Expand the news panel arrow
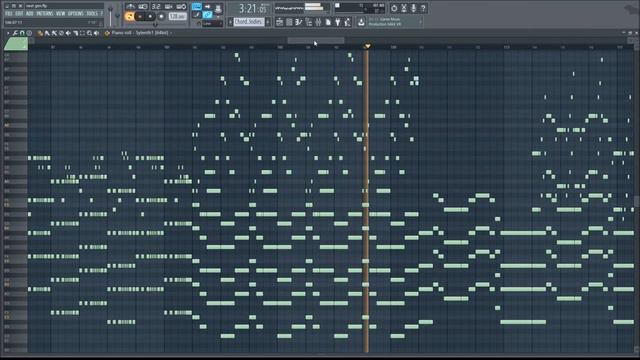The height and width of the screenshot is (360, 640). click(420, 22)
